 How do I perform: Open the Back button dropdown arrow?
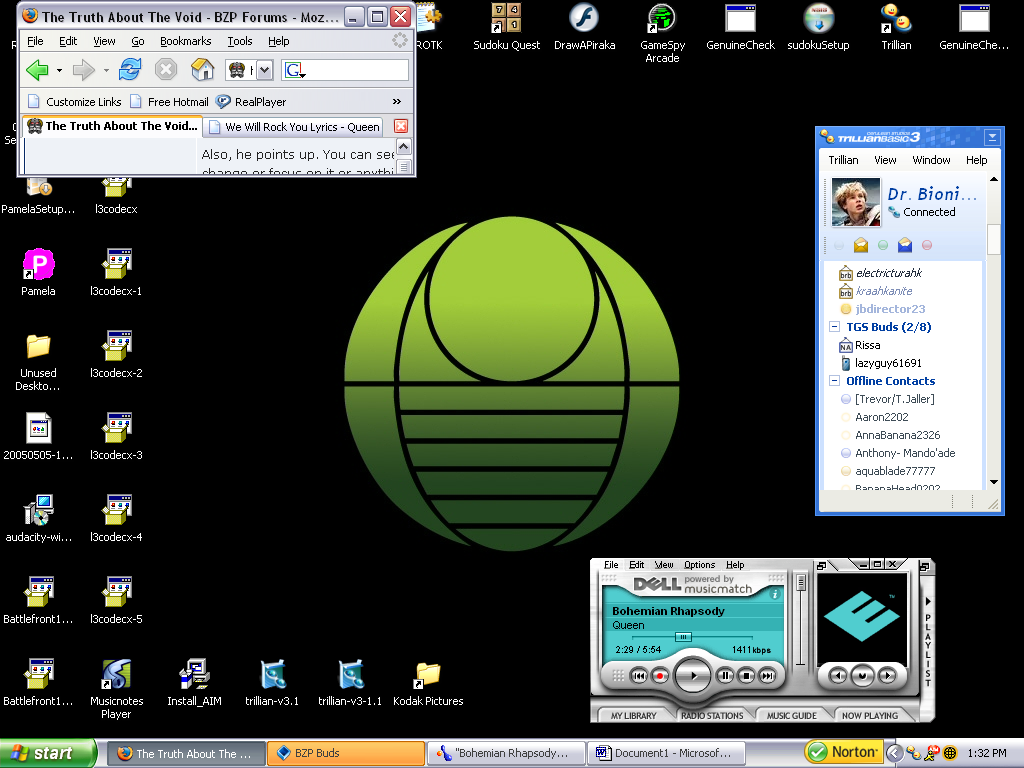(57, 70)
